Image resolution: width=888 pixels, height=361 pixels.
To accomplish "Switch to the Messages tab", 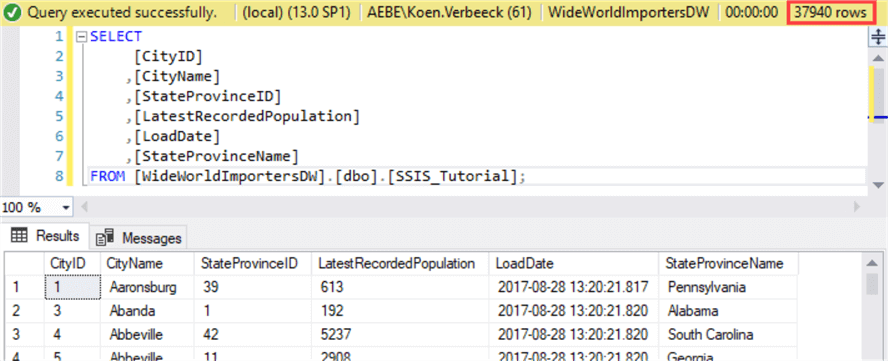I will 138,238.
